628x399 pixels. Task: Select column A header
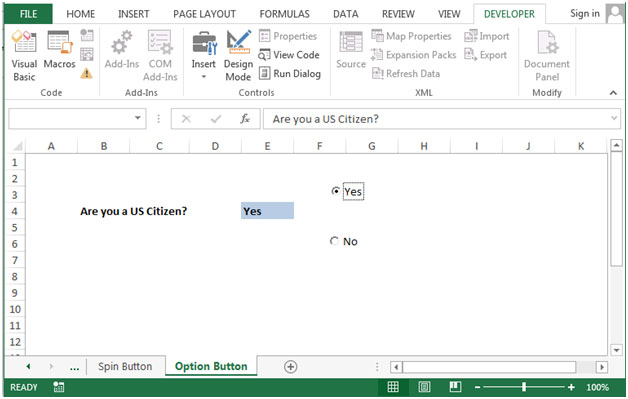[x=51, y=146]
